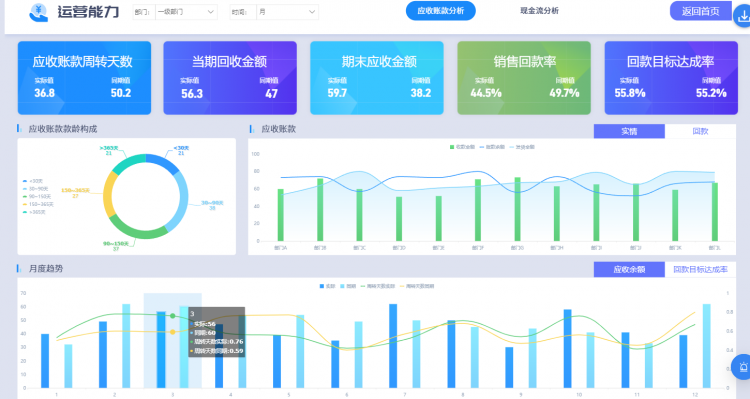
Task: Click the download icon at top right
Action: click(743, 17)
